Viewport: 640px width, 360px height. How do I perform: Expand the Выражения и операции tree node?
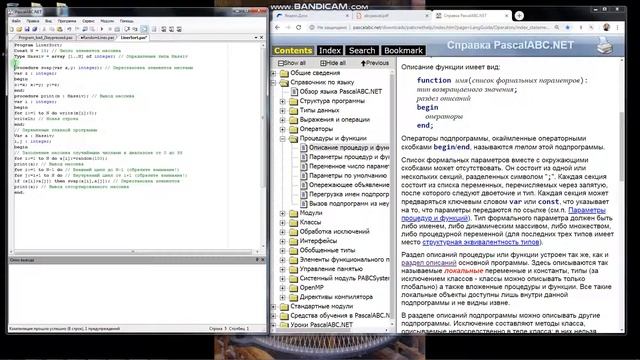pos(282,120)
